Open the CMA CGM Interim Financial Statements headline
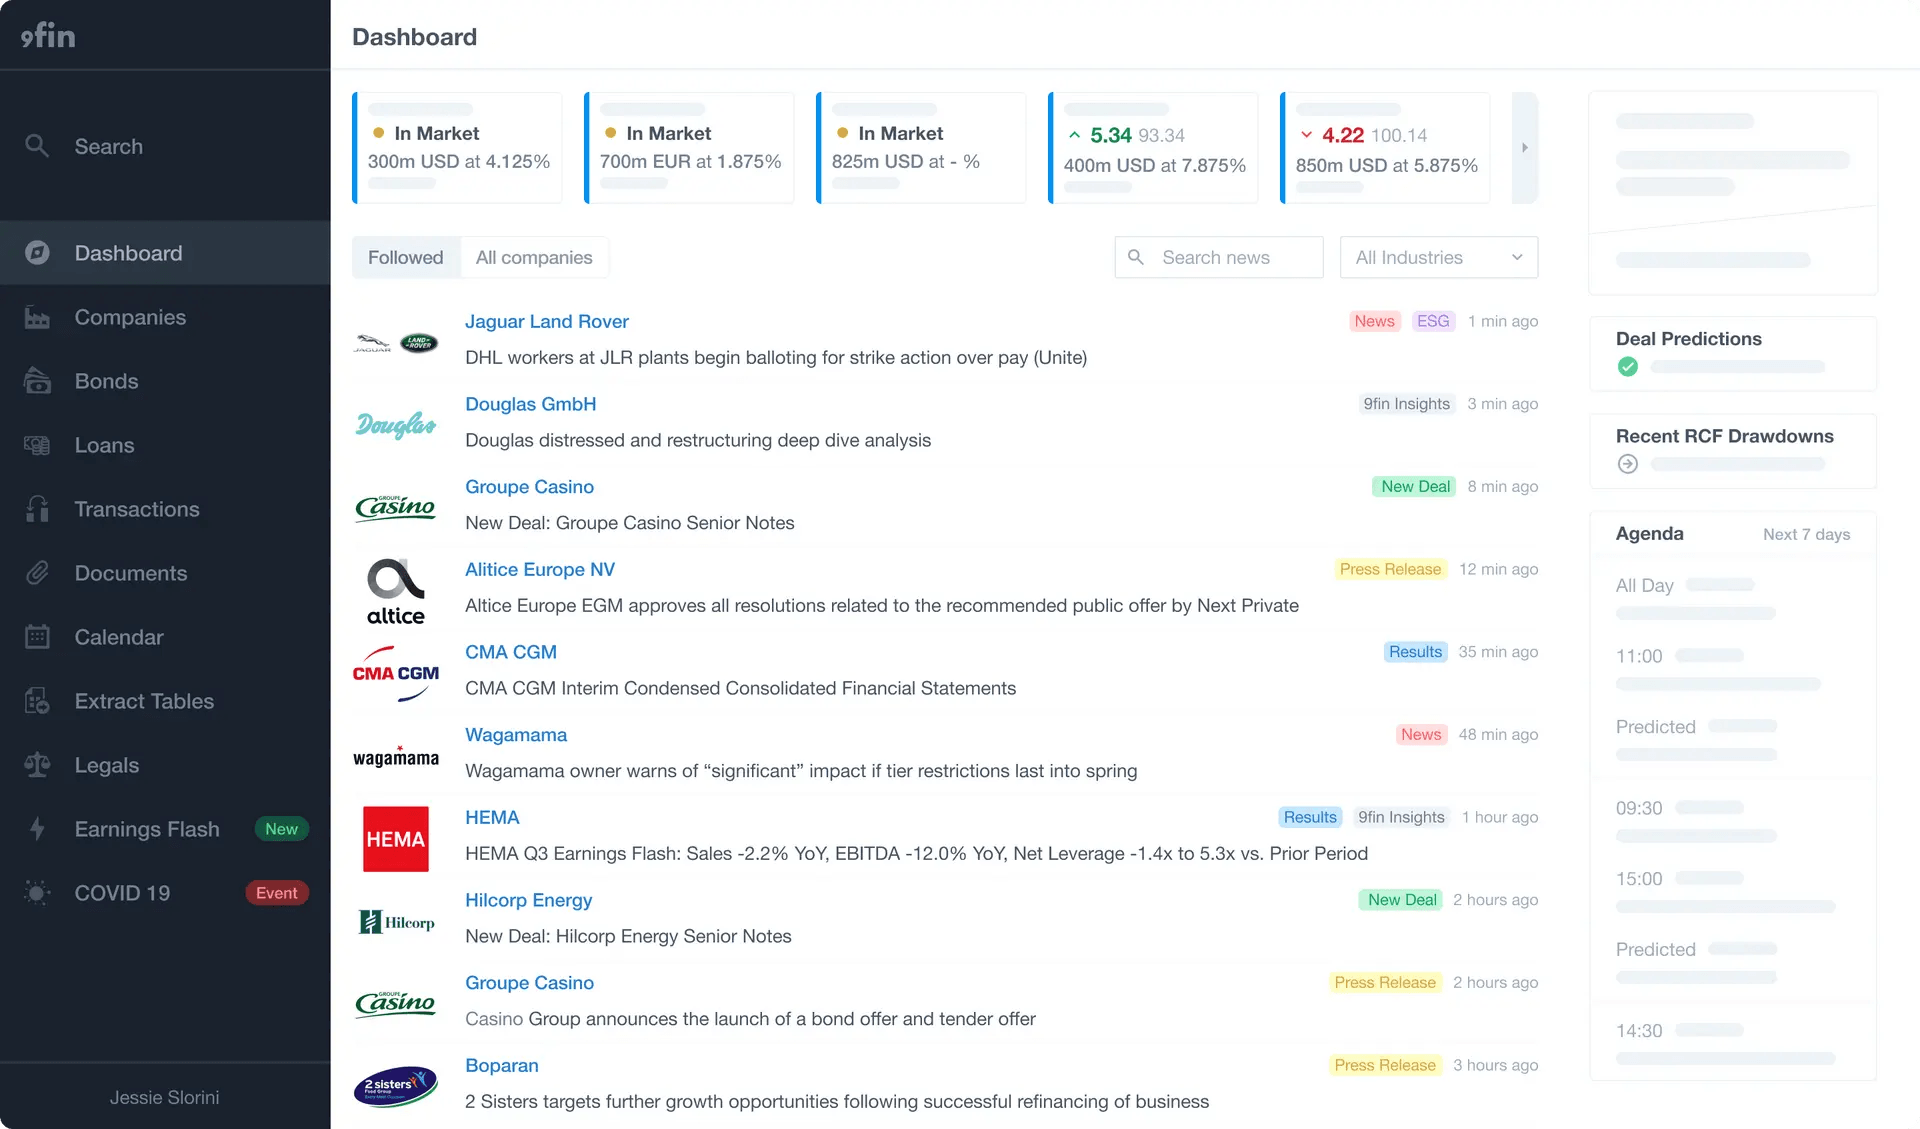 tap(740, 688)
